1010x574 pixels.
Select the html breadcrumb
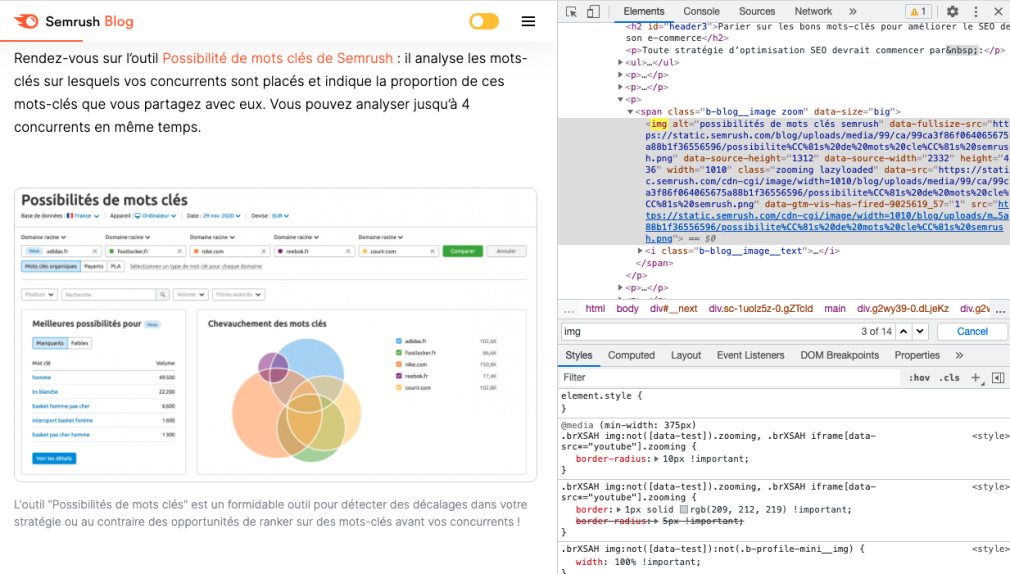(x=595, y=309)
